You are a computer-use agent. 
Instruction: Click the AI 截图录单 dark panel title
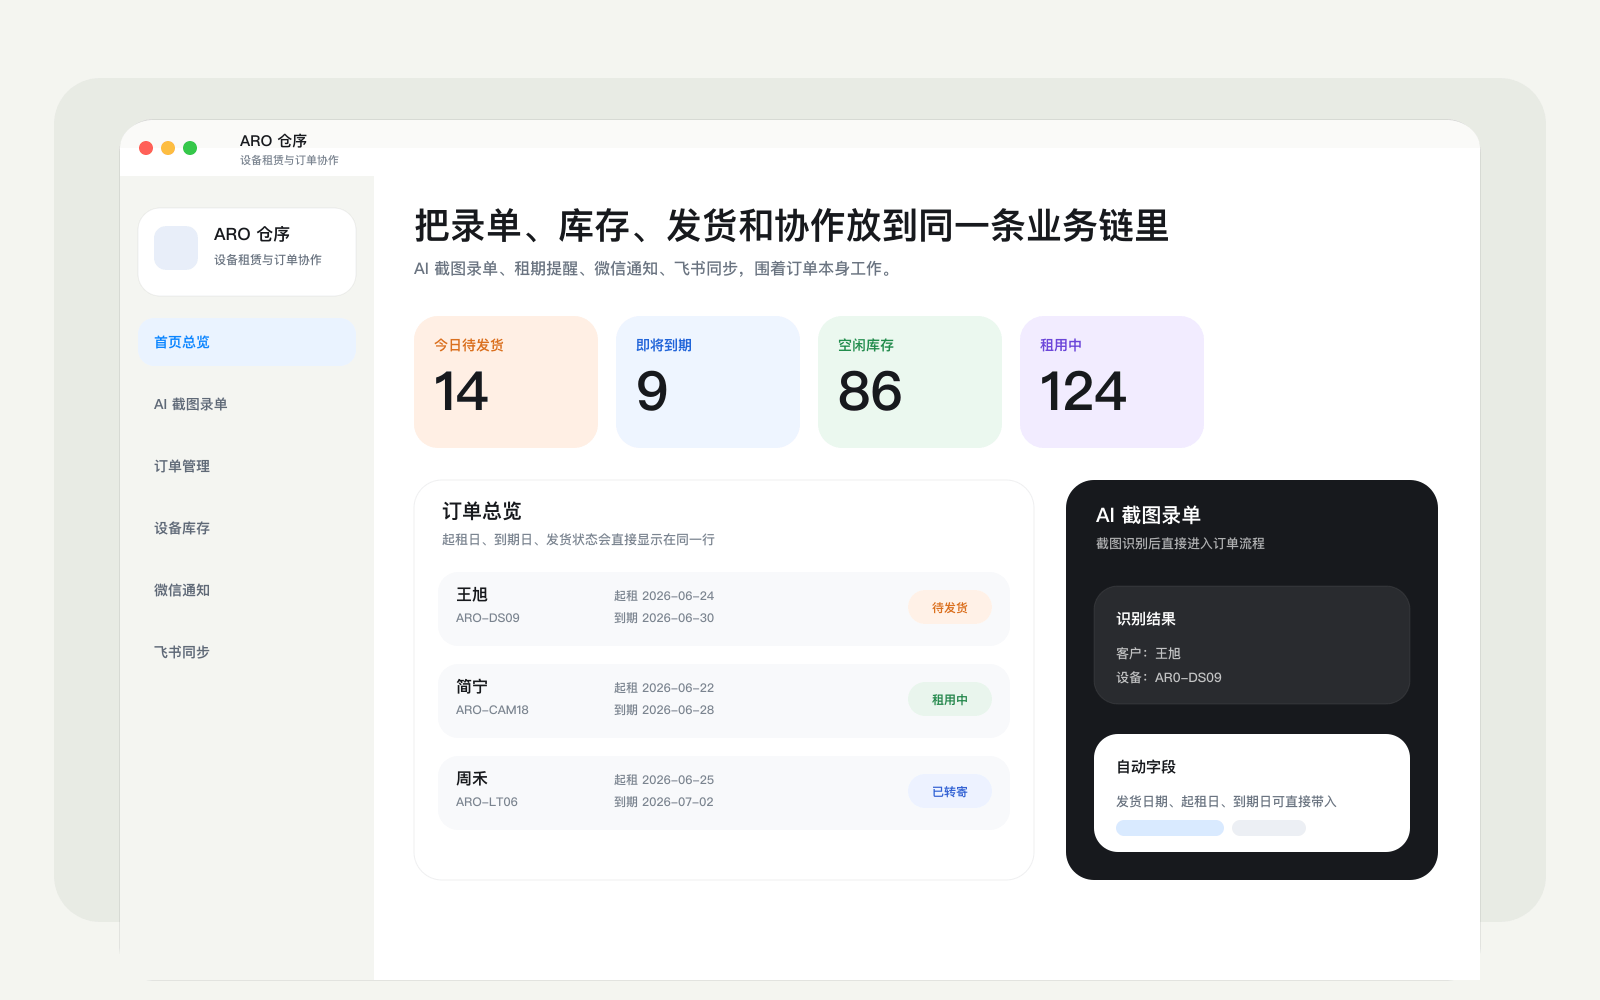(x=1148, y=515)
